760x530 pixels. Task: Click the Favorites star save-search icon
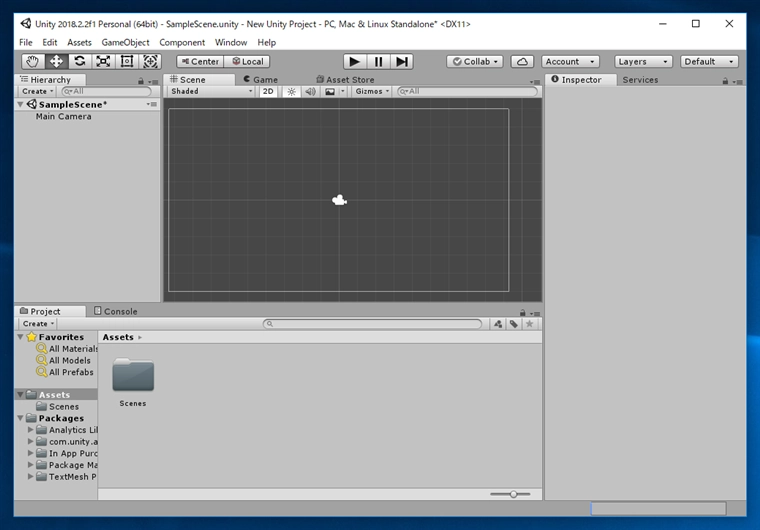point(530,324)
